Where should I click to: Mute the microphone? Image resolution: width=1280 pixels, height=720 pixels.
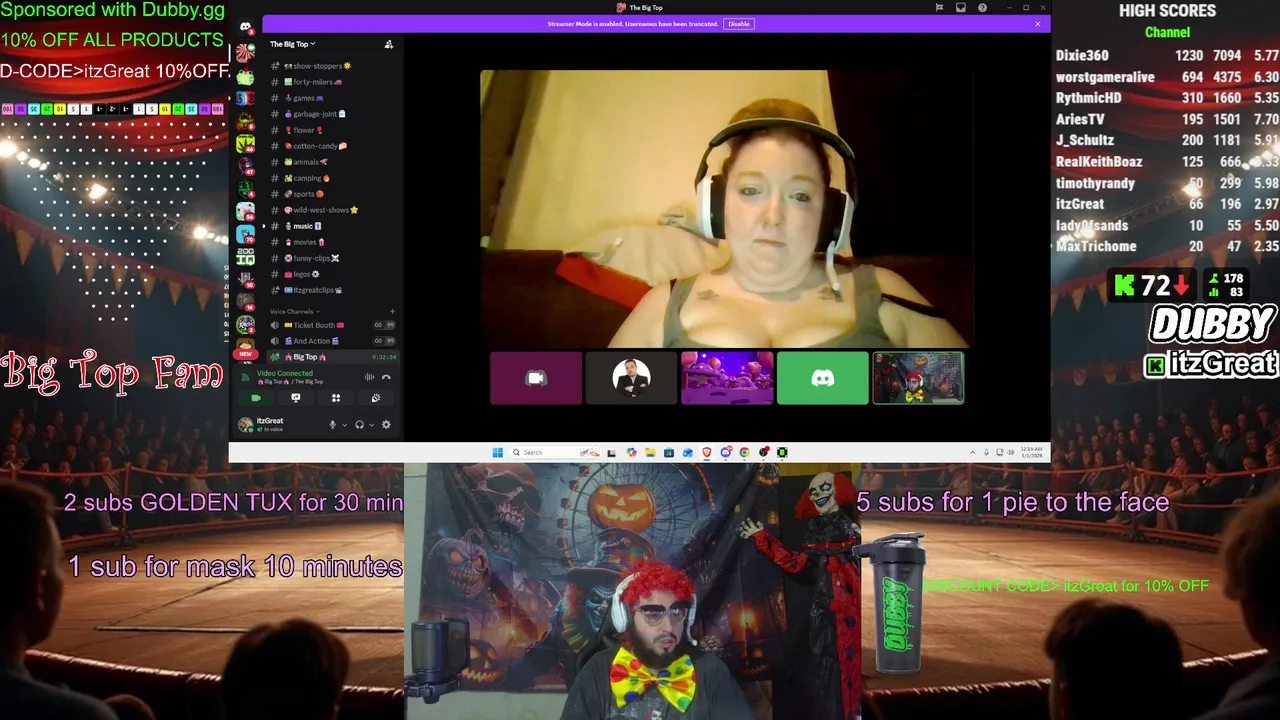332,425
